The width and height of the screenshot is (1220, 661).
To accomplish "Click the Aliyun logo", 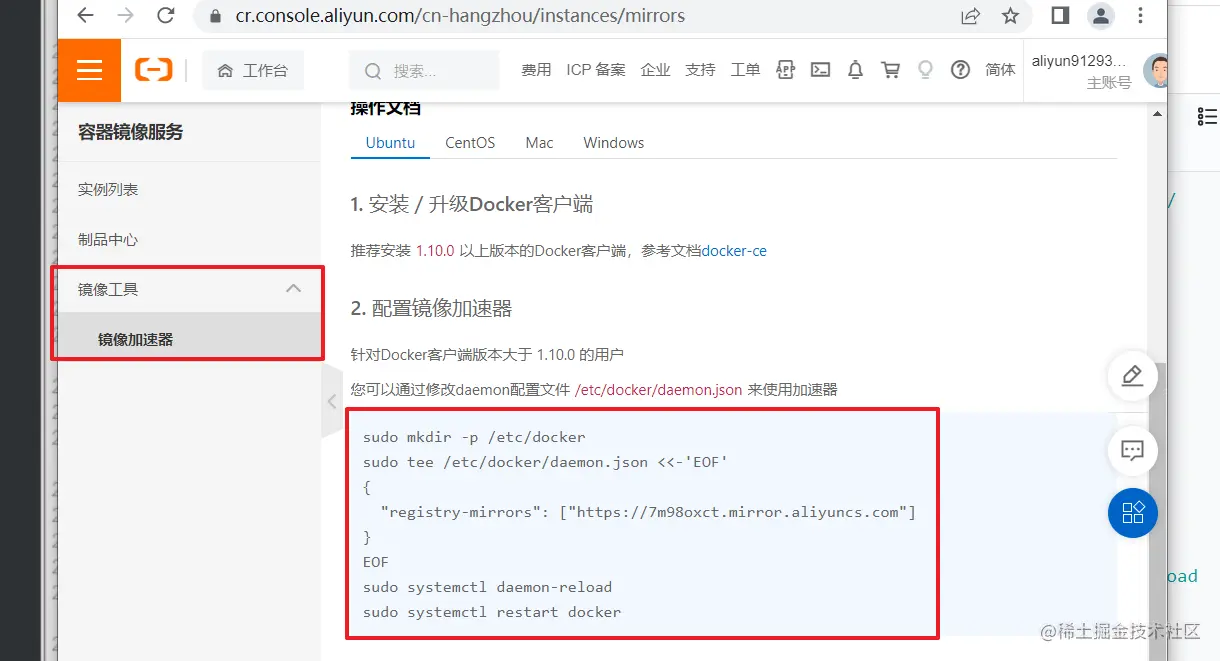I will (154, 70).
